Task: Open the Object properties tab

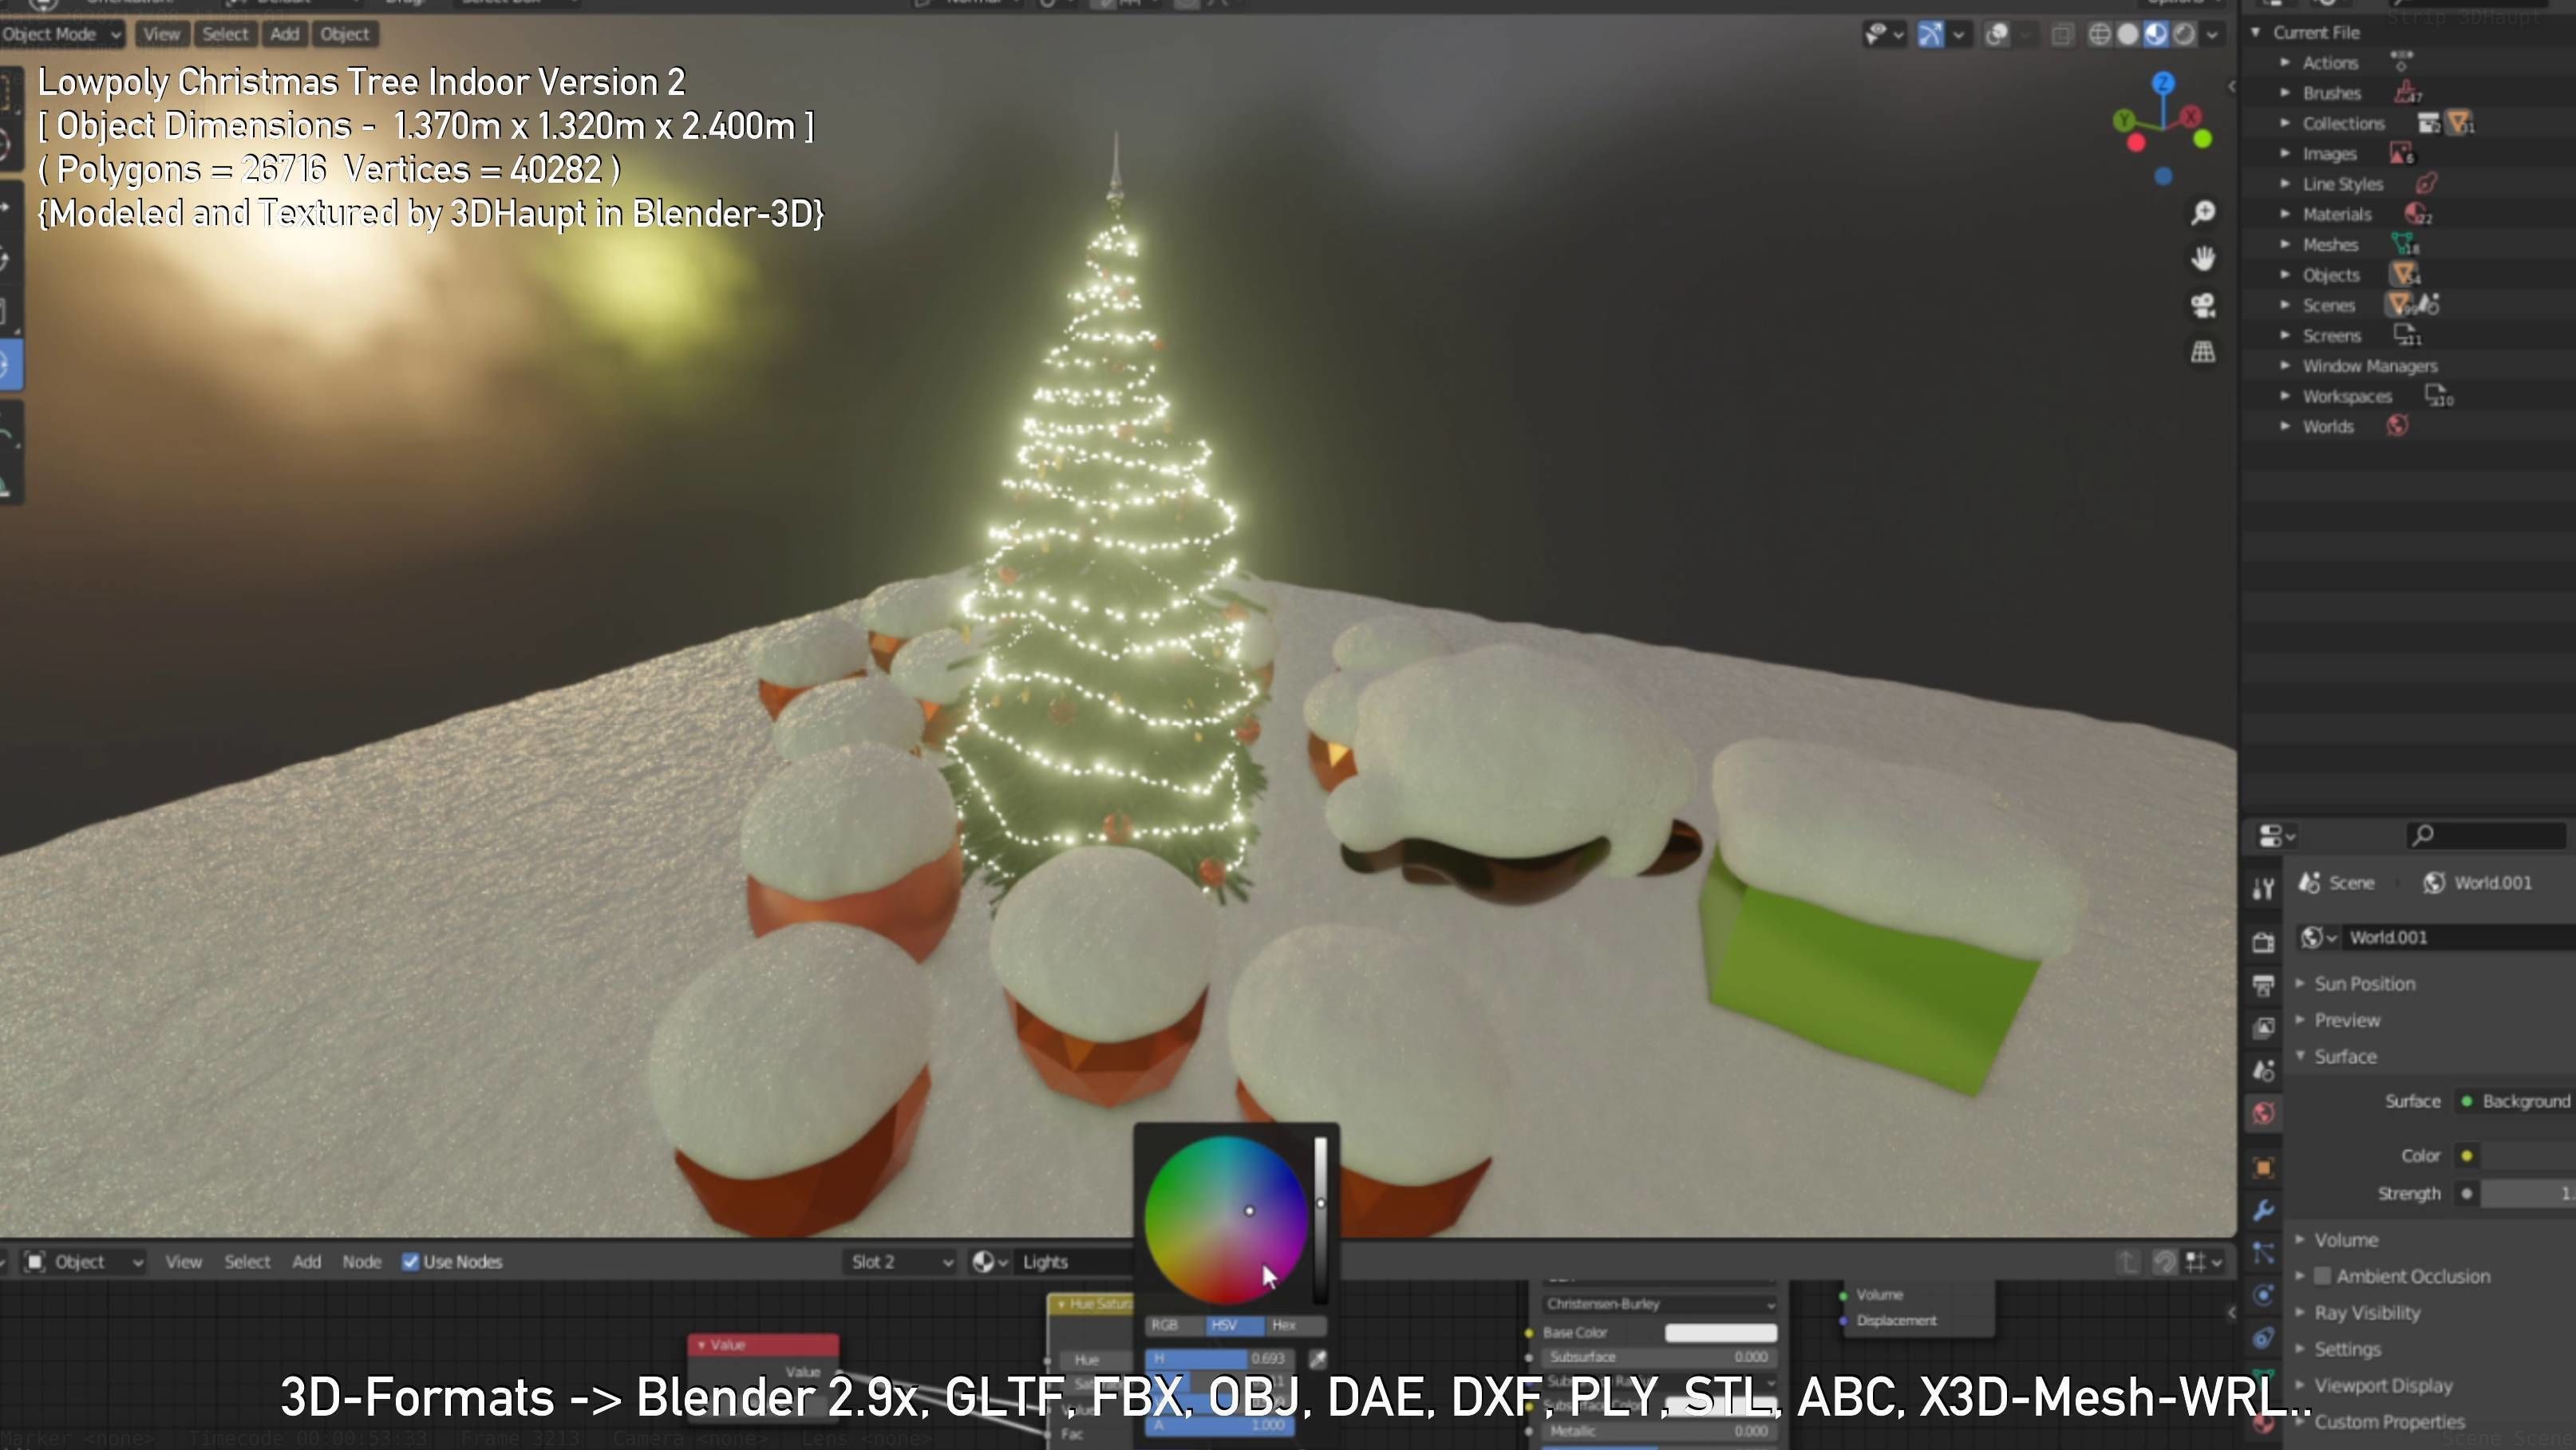Action: (2264, 1167)
